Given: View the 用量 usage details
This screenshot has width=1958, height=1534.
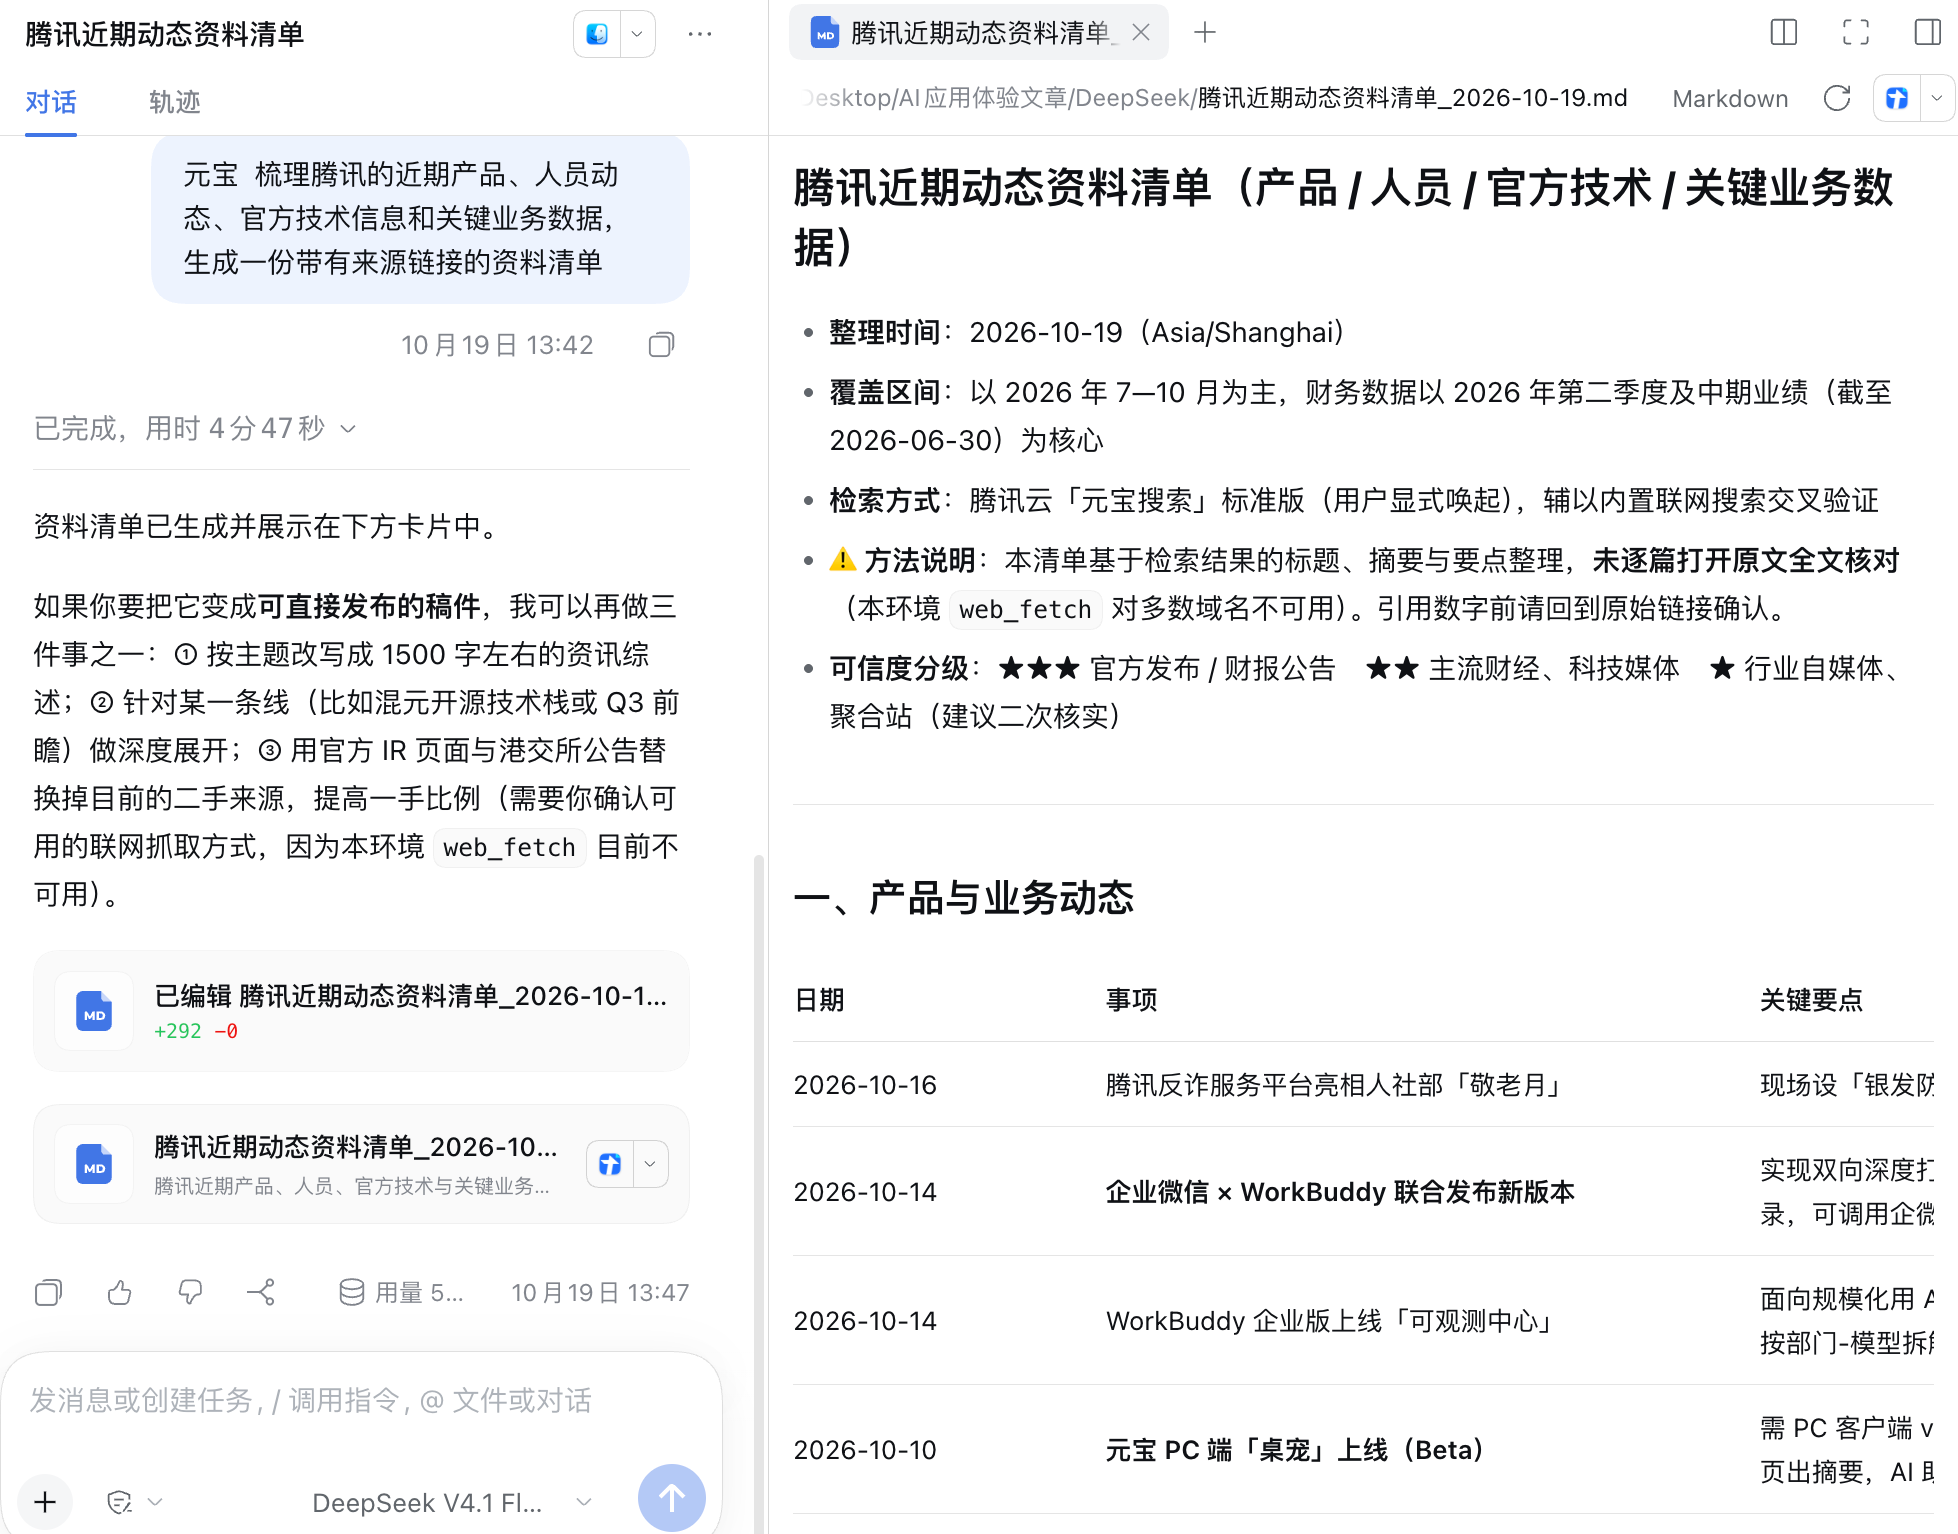Looking at the screenshot, I should 401,1293.
